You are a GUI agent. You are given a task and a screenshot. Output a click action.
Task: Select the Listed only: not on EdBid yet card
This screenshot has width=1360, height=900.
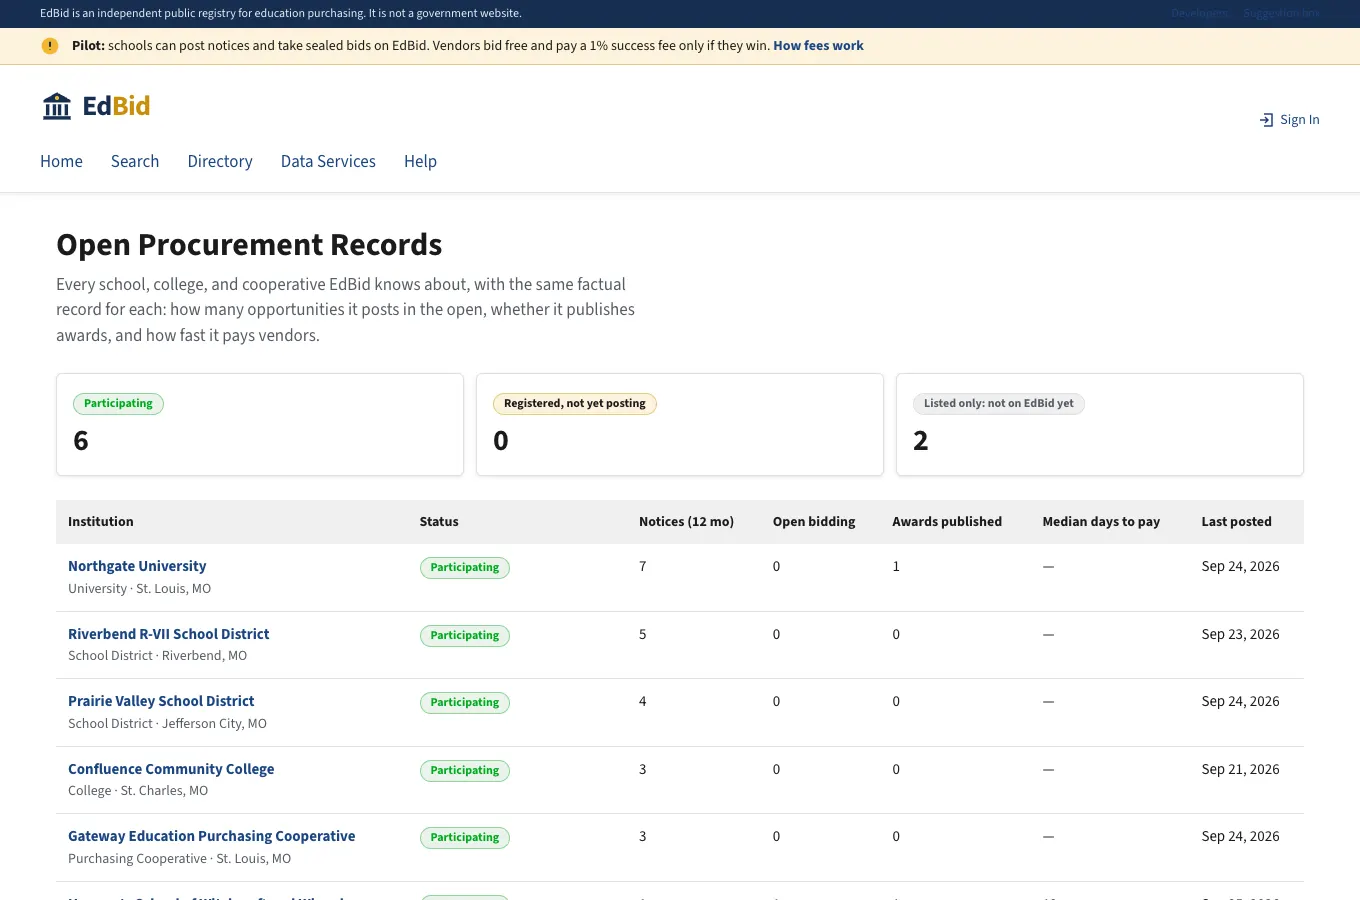[1100, 425]
